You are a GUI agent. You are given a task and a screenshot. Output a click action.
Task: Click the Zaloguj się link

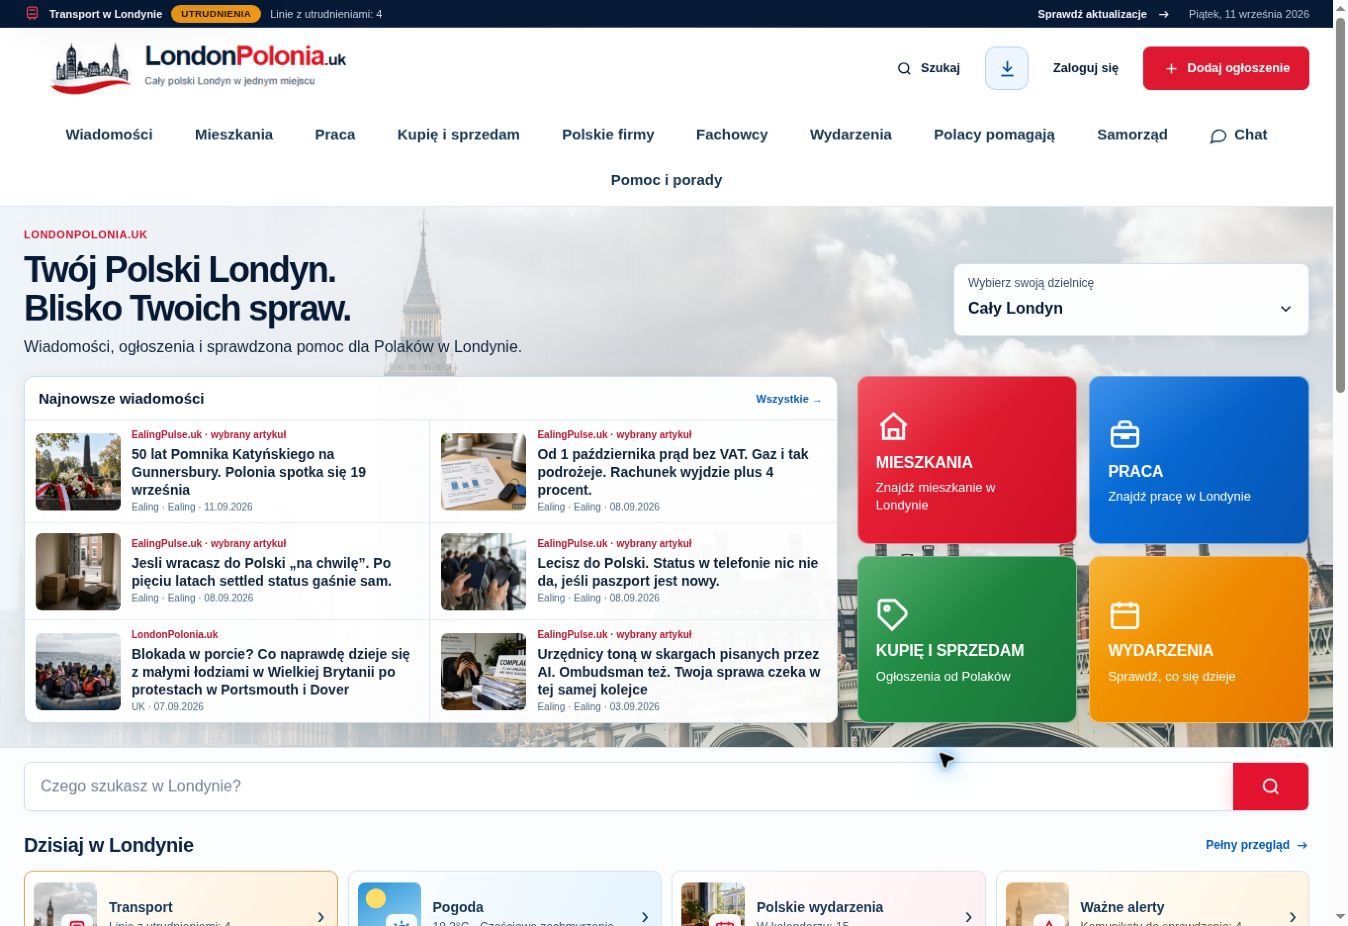pyautogui.click(x=1086, y=68)
